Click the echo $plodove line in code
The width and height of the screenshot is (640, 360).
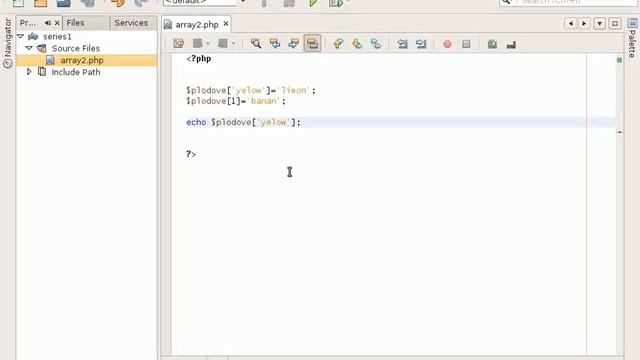point(243,122)
